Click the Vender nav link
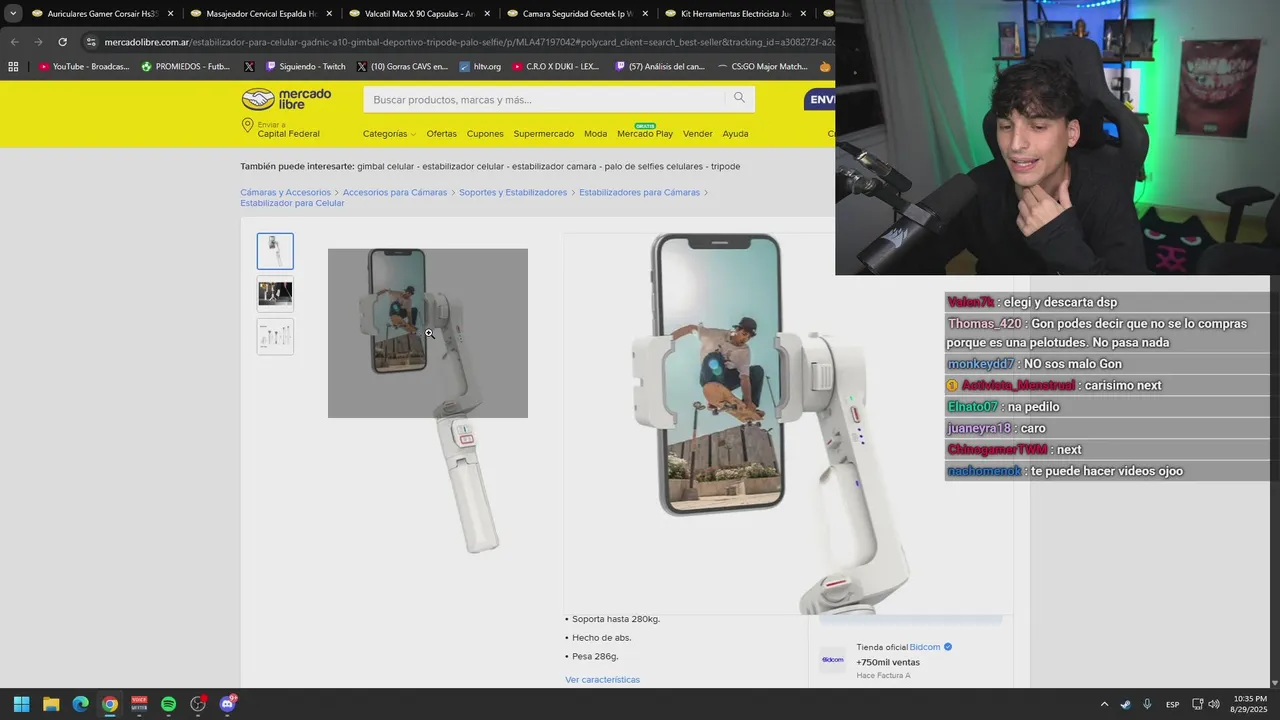1280x720 pixels. (698, 134)
